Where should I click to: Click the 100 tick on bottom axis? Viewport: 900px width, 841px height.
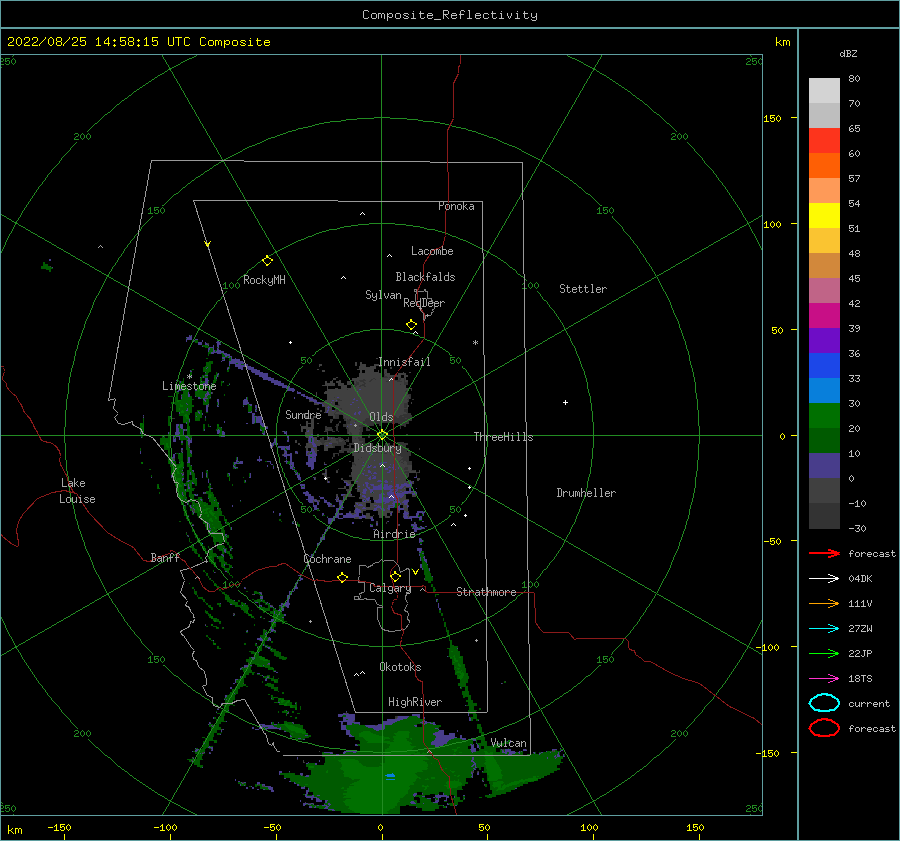[589, 827]
